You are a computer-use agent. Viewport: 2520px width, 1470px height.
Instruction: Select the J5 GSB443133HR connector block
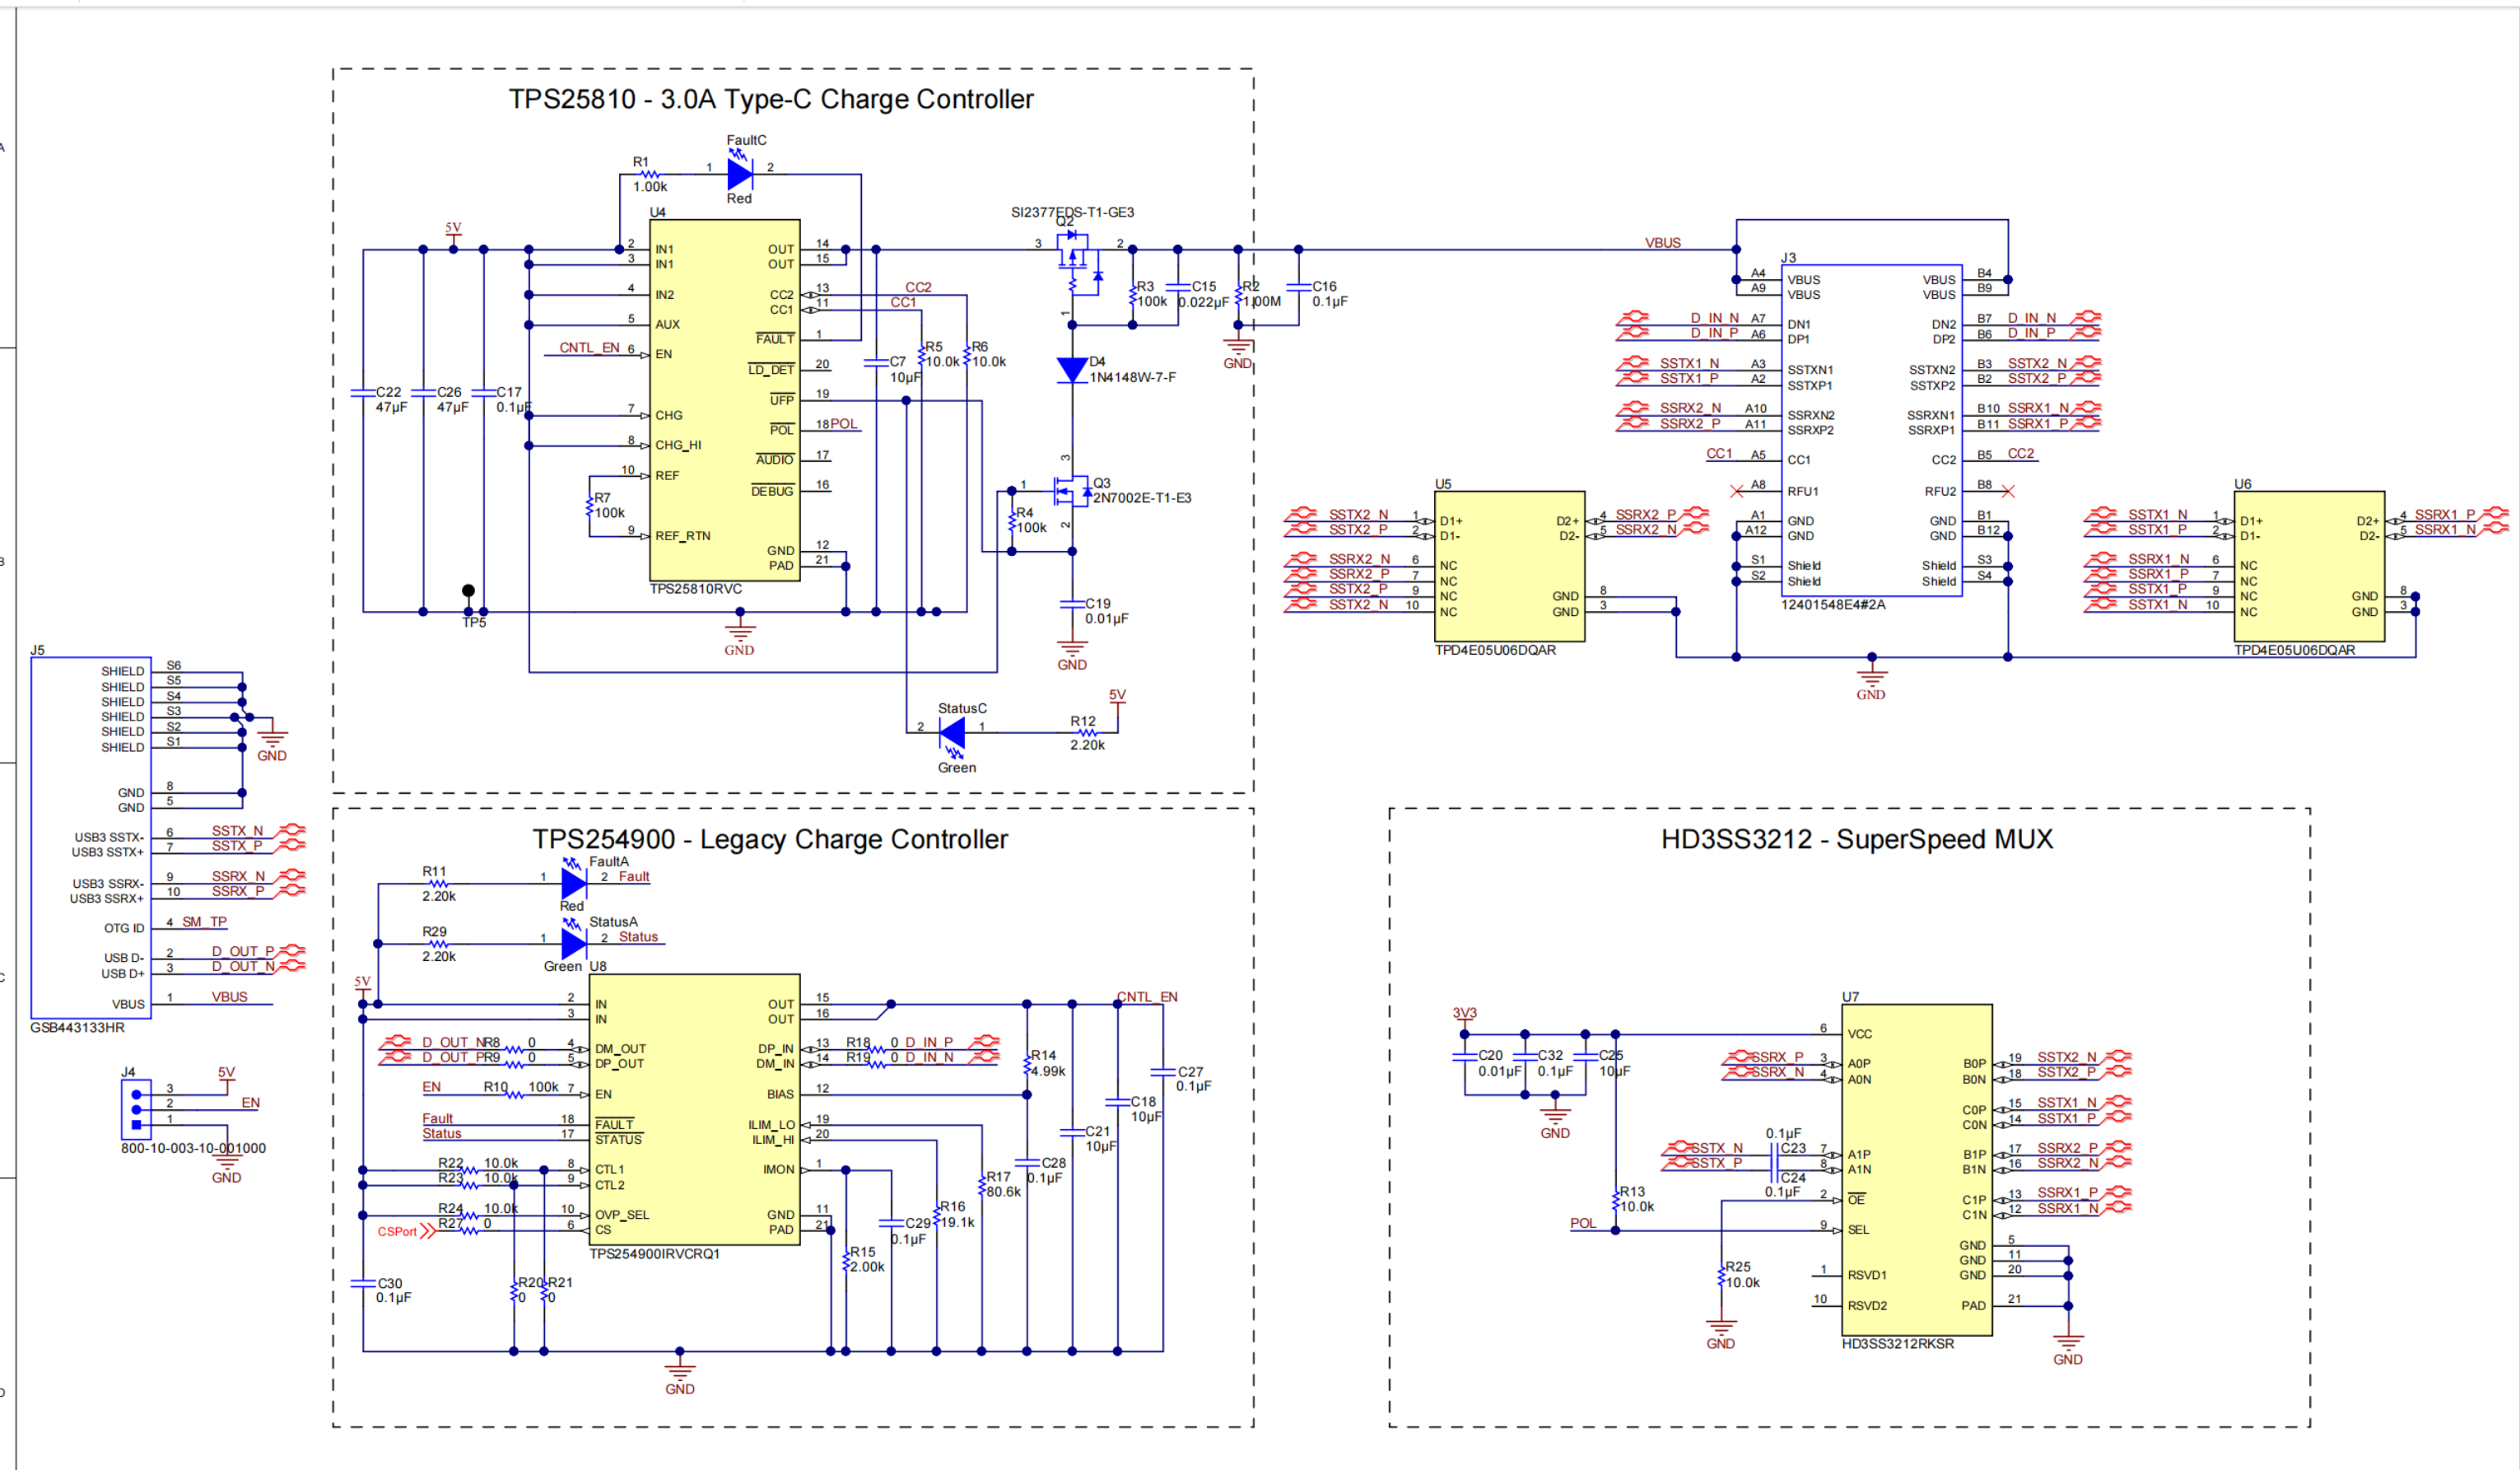[x=90, y=838]
